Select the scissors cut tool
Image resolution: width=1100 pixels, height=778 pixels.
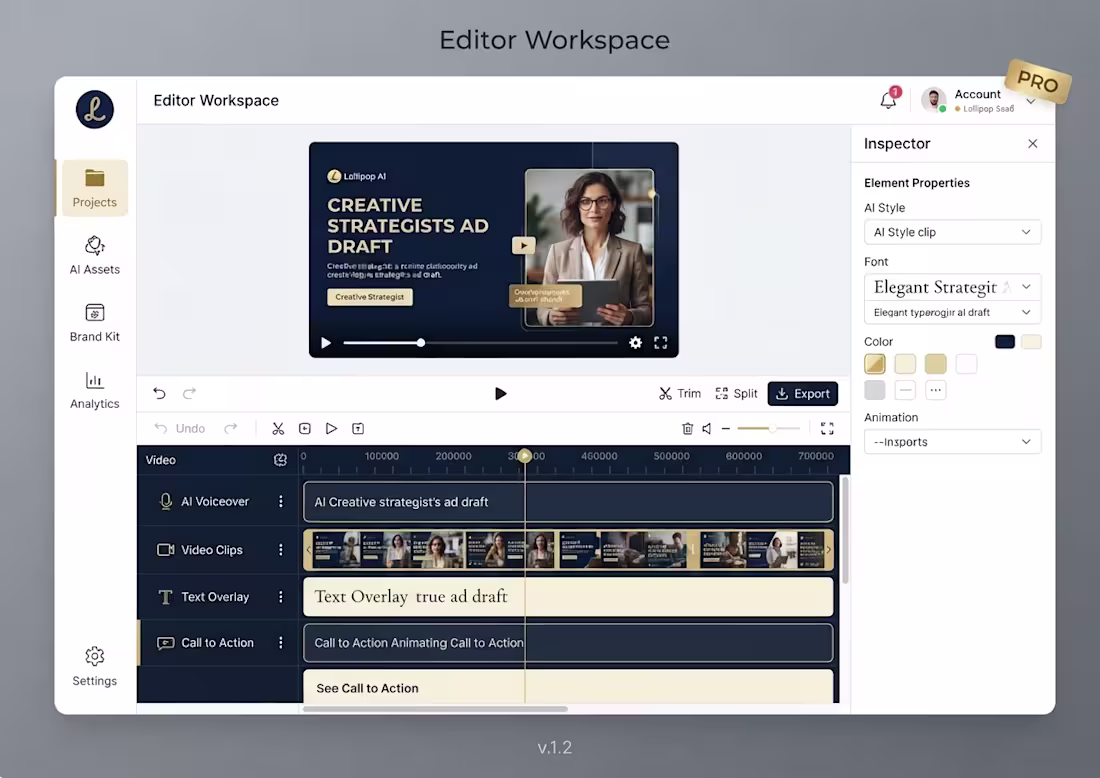[x=278, y=429]
